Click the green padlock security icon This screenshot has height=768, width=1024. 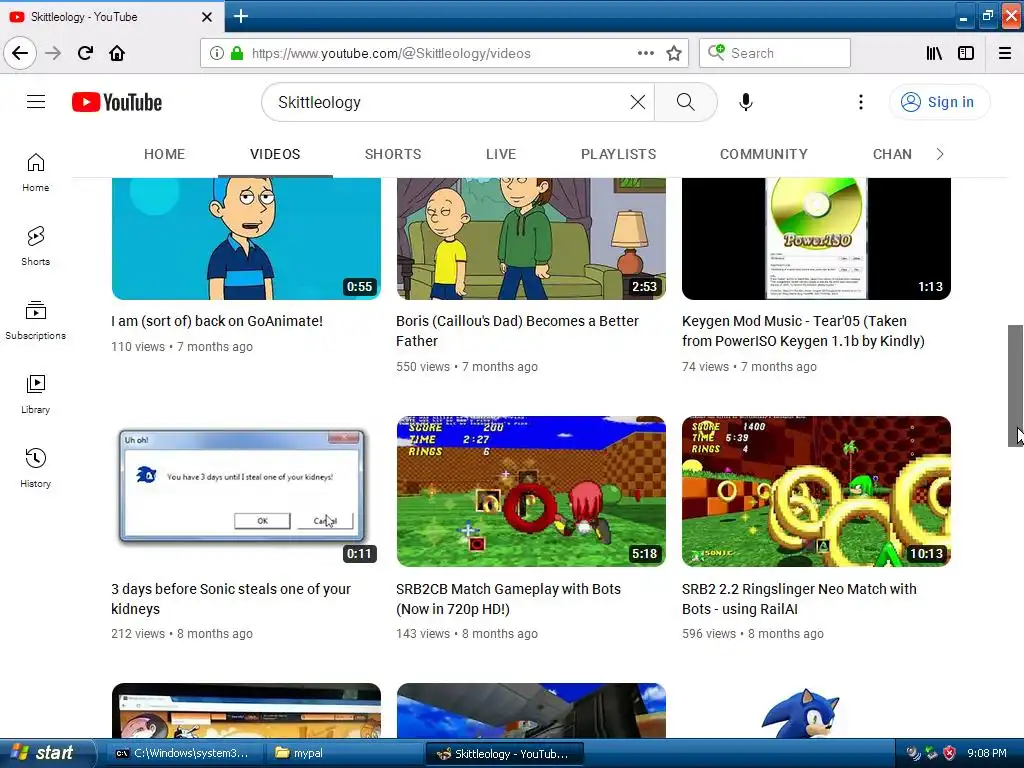(x=237, y=53)
